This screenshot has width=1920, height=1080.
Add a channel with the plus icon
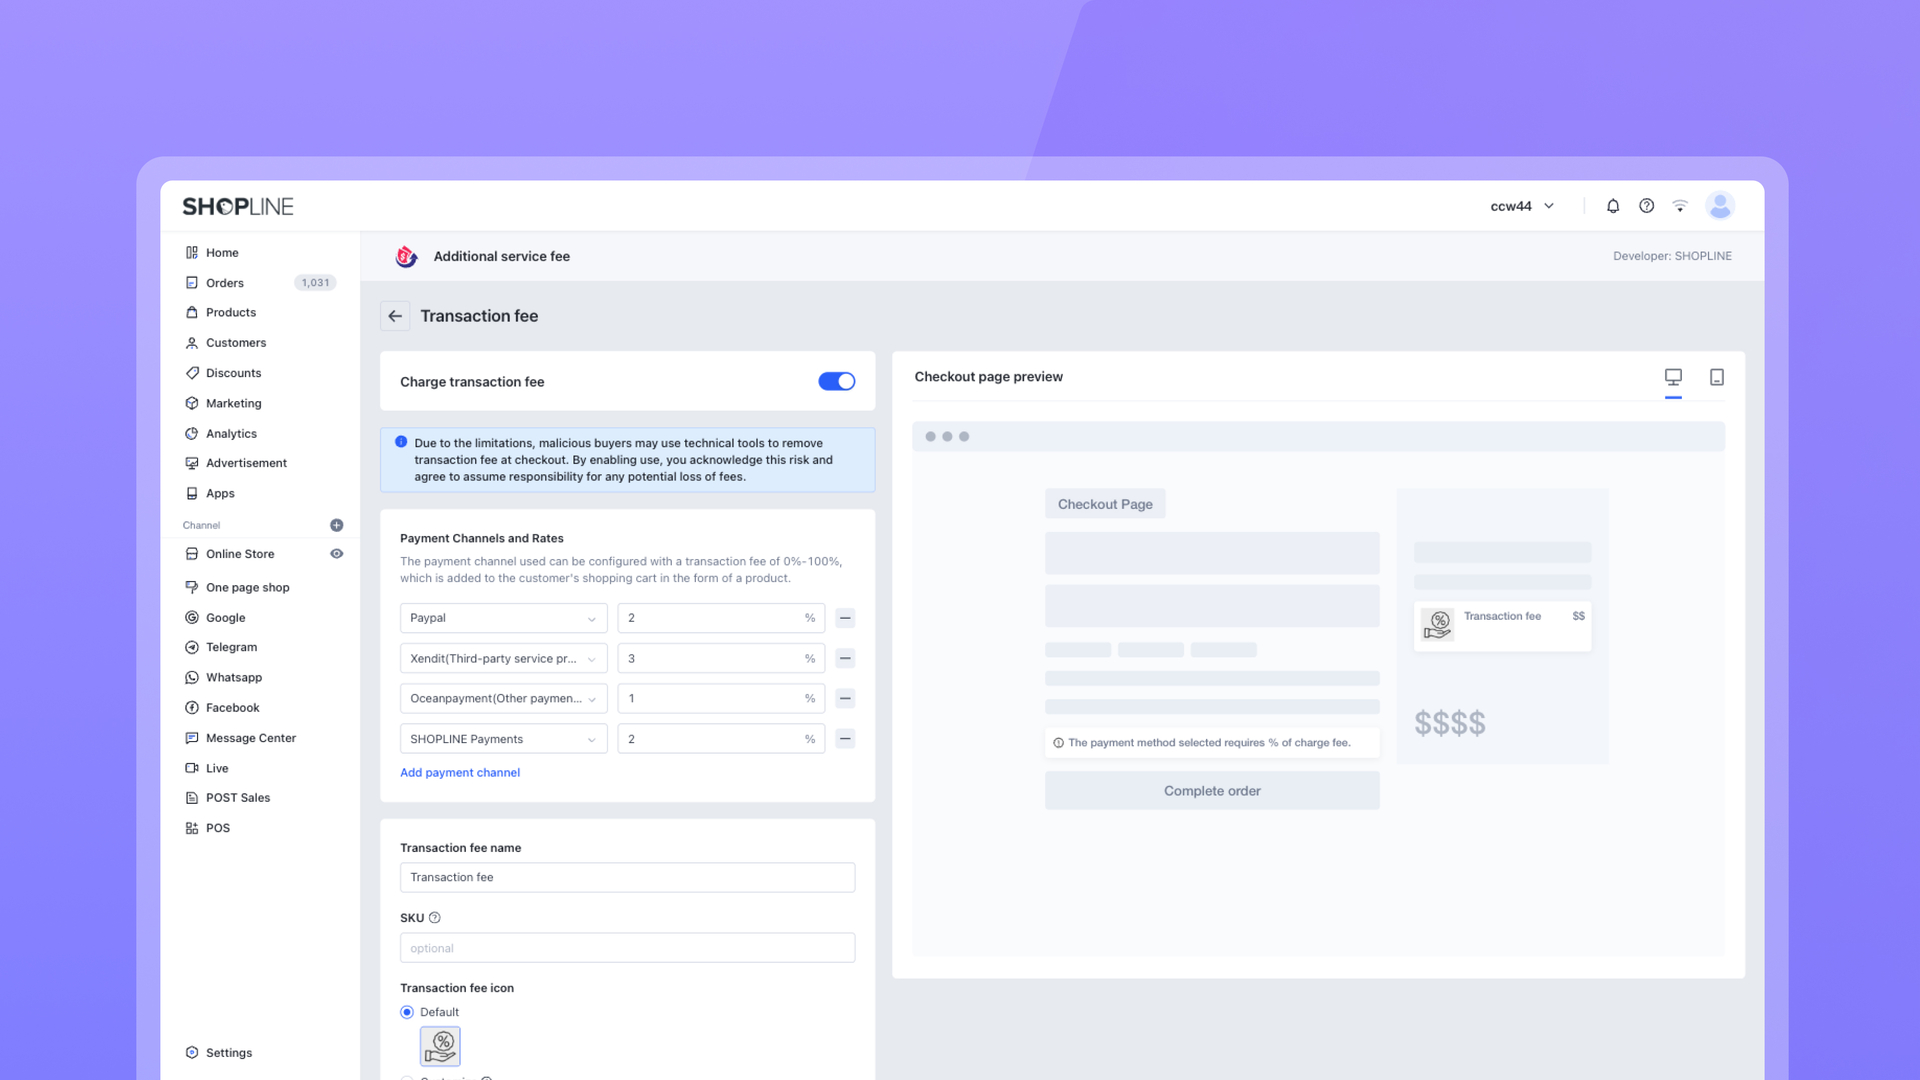337,525
